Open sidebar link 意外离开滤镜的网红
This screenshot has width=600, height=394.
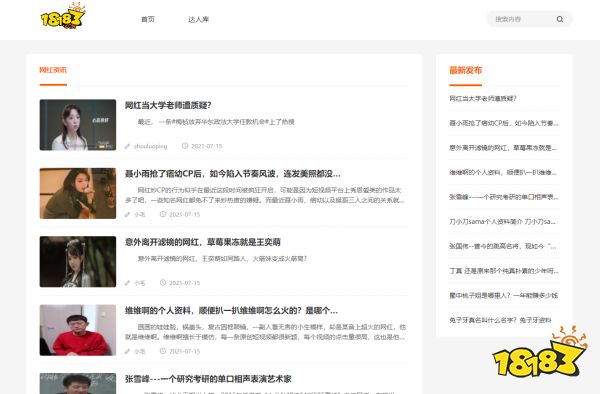pos(503,148)
